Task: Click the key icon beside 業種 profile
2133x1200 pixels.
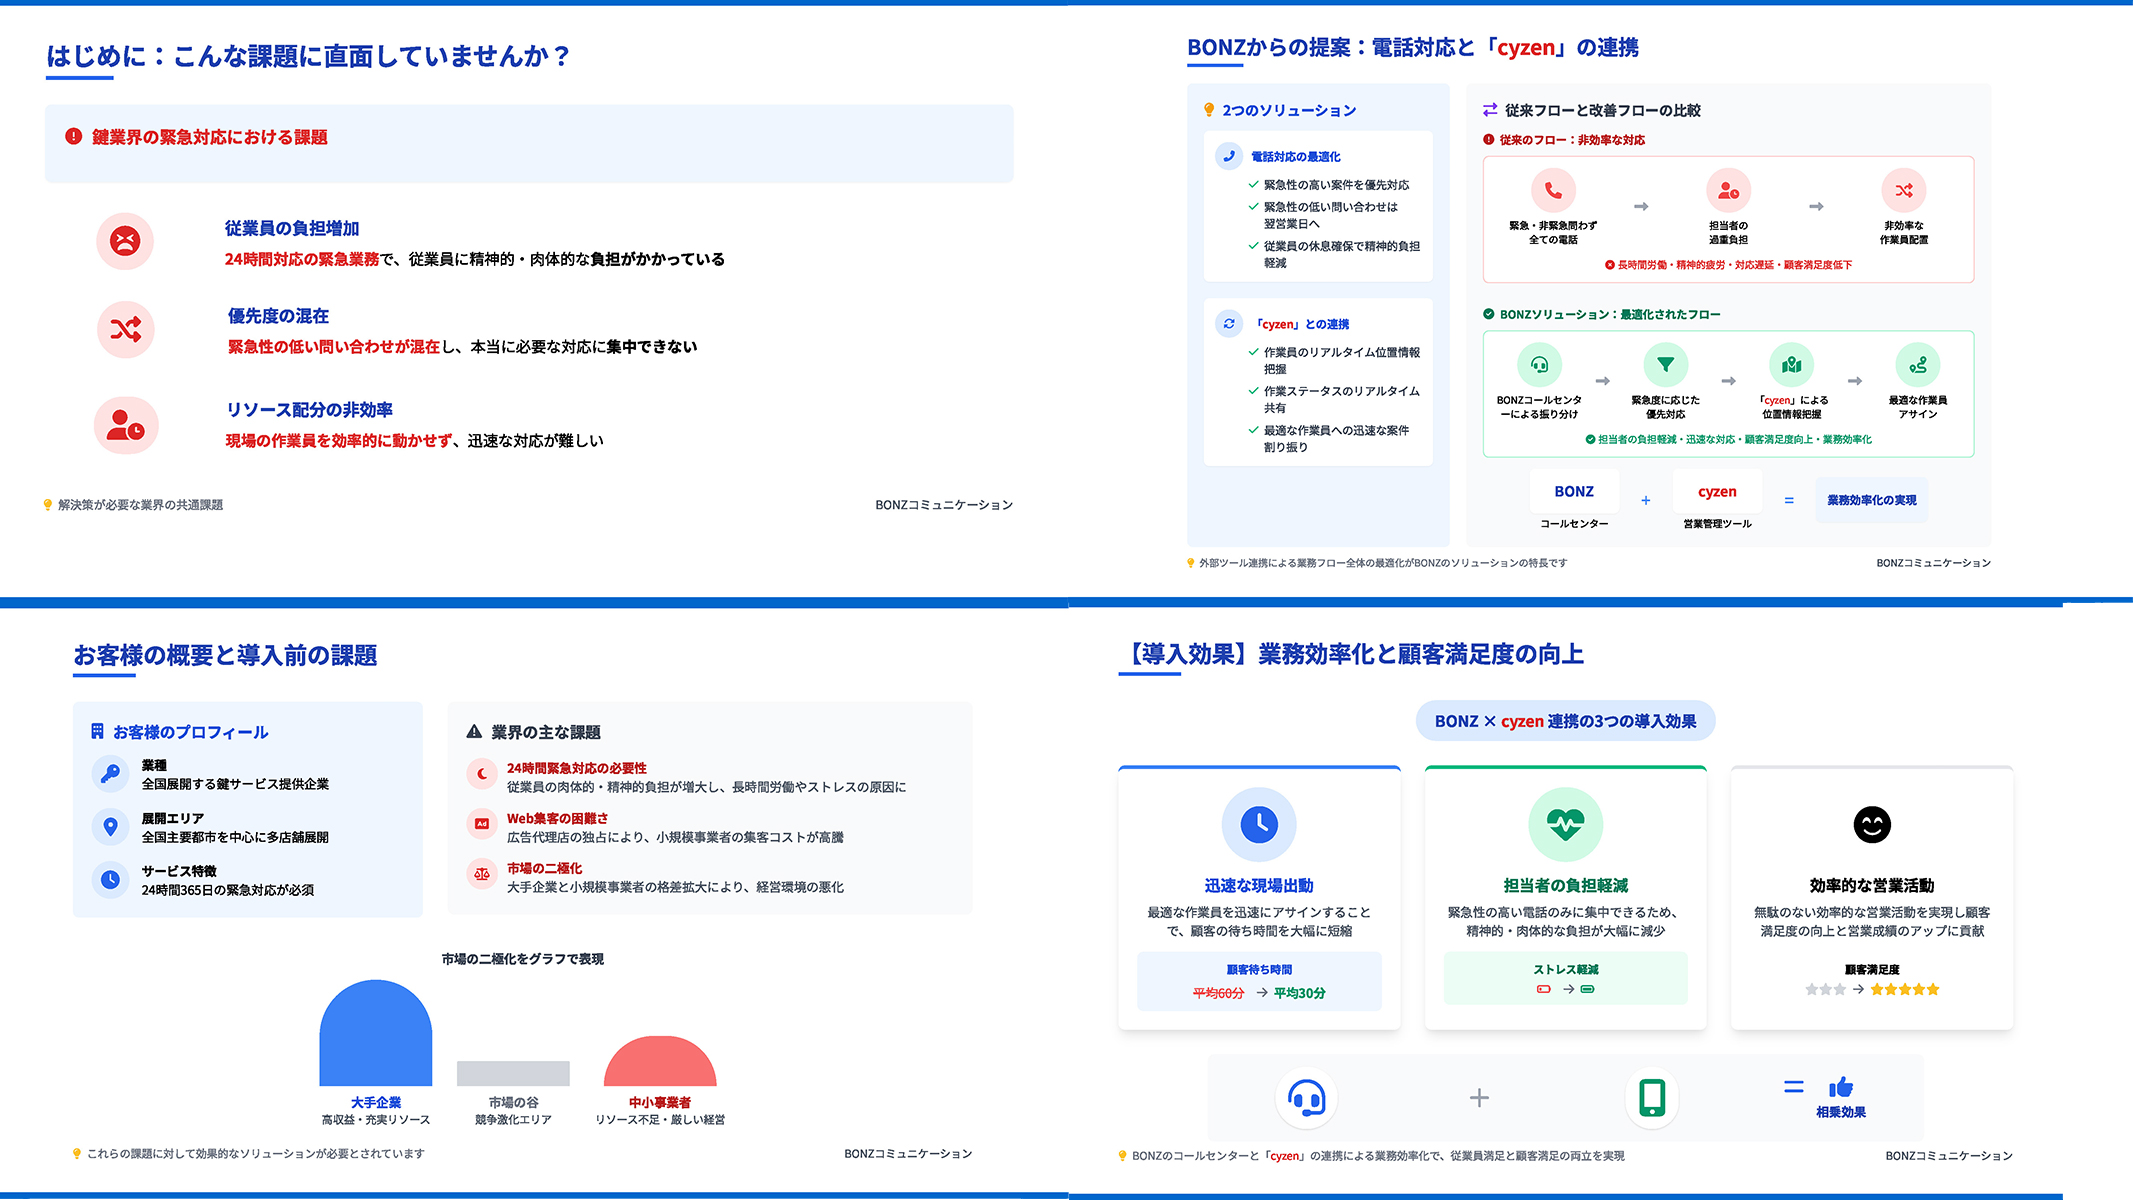Action: pos(111,773)
